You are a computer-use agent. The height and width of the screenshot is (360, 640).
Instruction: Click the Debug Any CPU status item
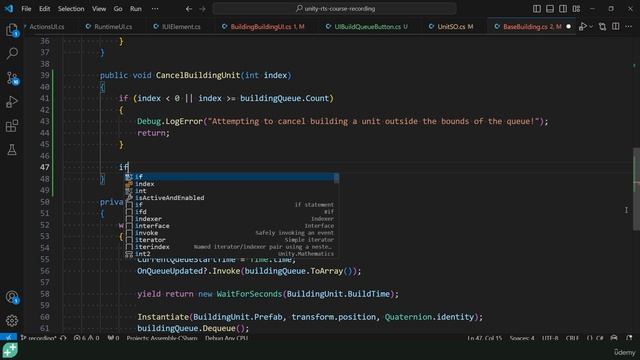pos(227,338)
